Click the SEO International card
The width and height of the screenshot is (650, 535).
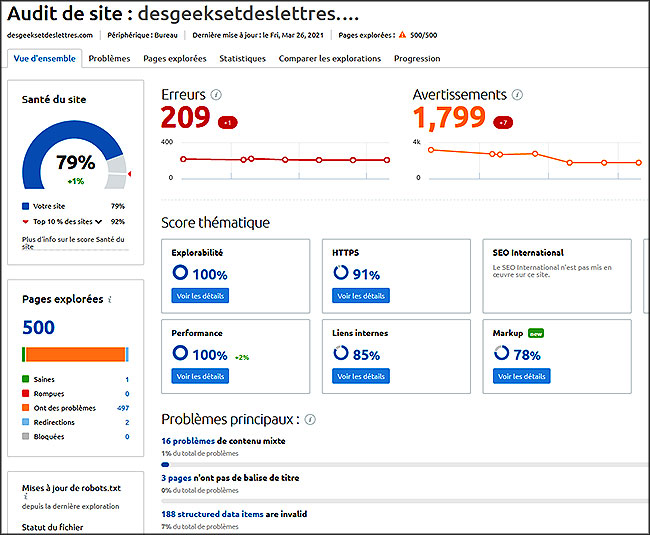(x=557, y=276)
